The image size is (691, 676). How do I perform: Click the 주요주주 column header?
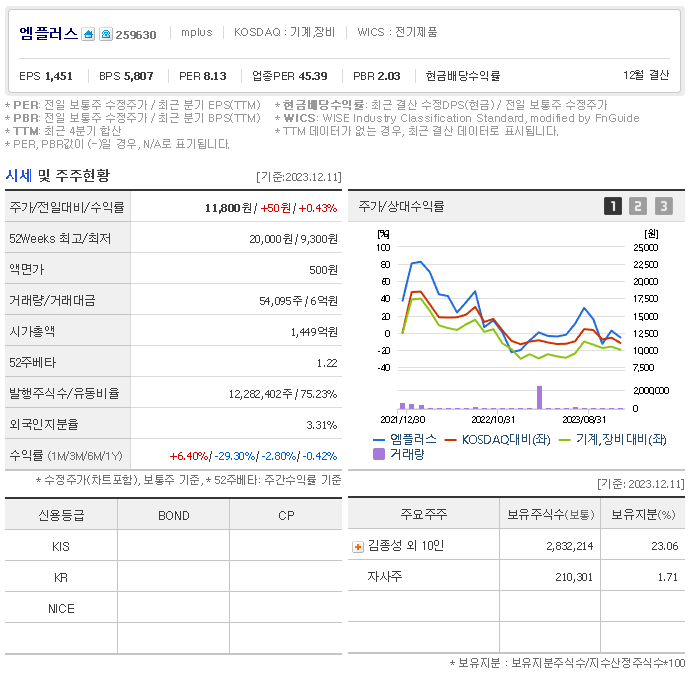(424, 514)
